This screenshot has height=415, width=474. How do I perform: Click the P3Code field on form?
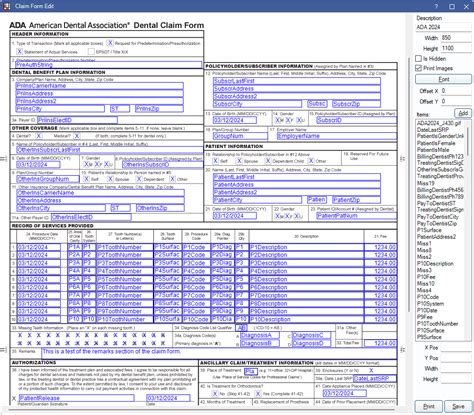coord(196,263)
